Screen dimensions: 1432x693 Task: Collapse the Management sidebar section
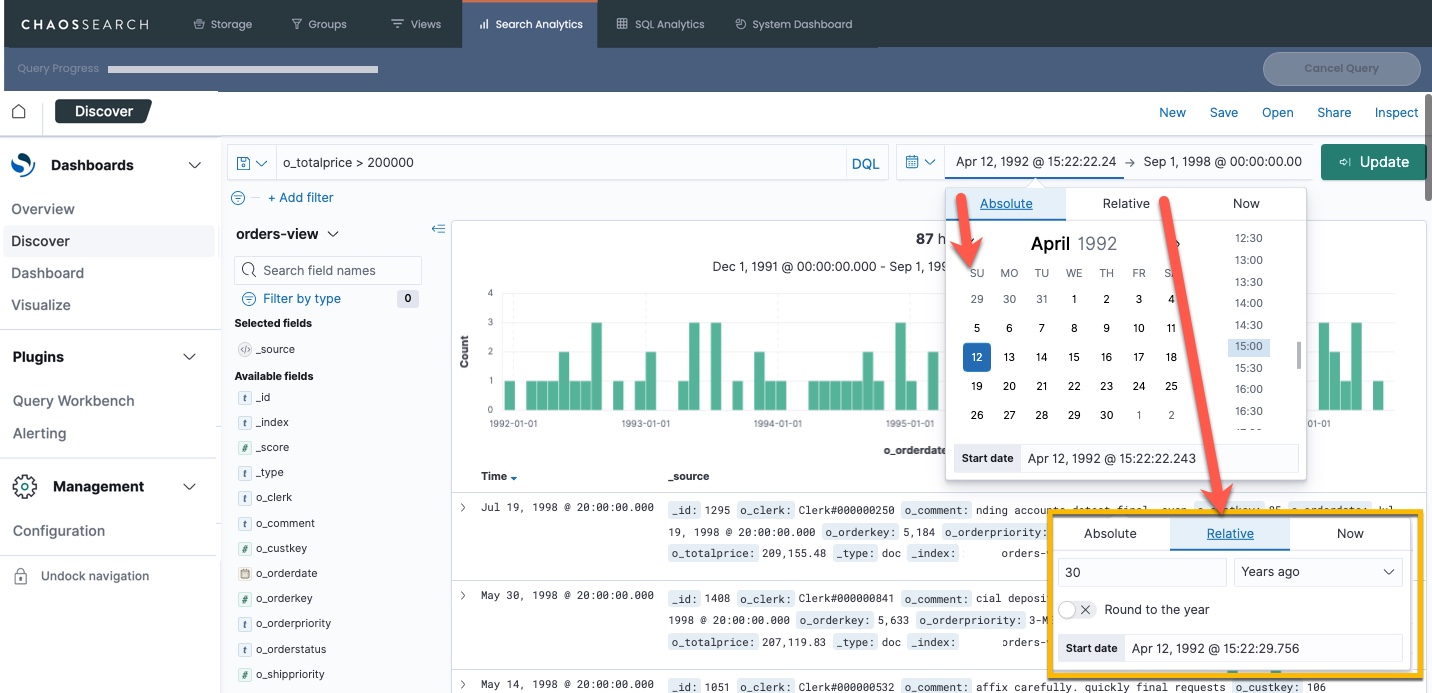coord(190,487)
